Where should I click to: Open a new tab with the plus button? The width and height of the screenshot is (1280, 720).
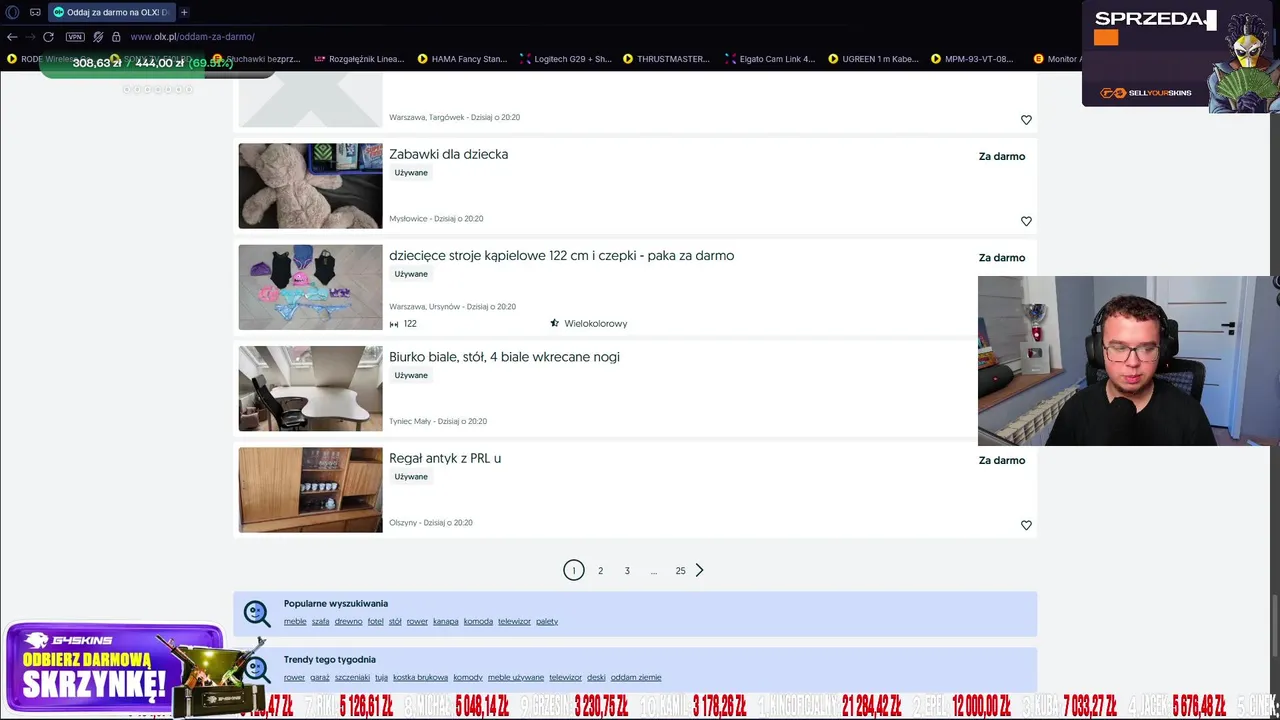[x=184, y=12]
